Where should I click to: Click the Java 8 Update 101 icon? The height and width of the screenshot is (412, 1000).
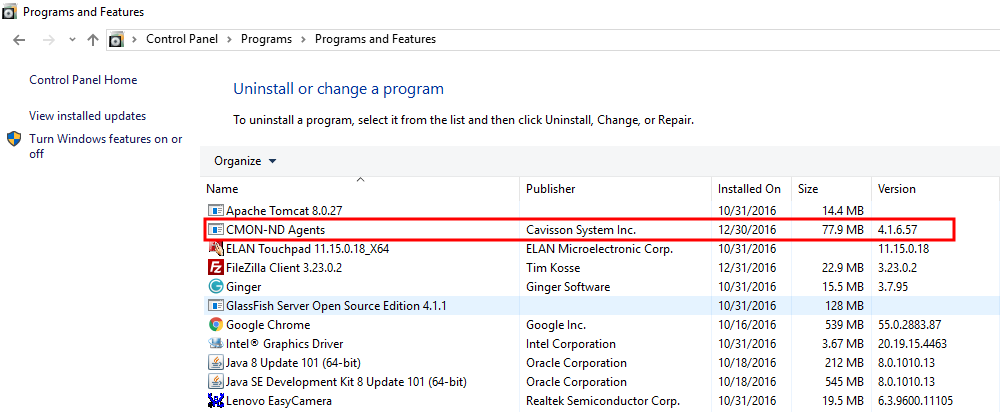pos(216,364)
